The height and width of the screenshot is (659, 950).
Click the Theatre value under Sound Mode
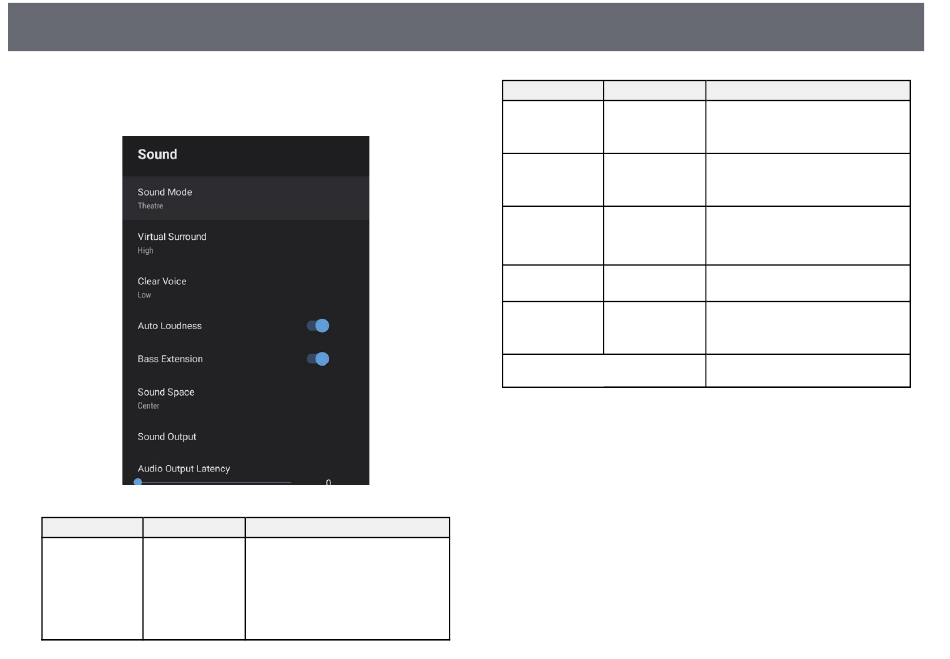coord(150,206)
